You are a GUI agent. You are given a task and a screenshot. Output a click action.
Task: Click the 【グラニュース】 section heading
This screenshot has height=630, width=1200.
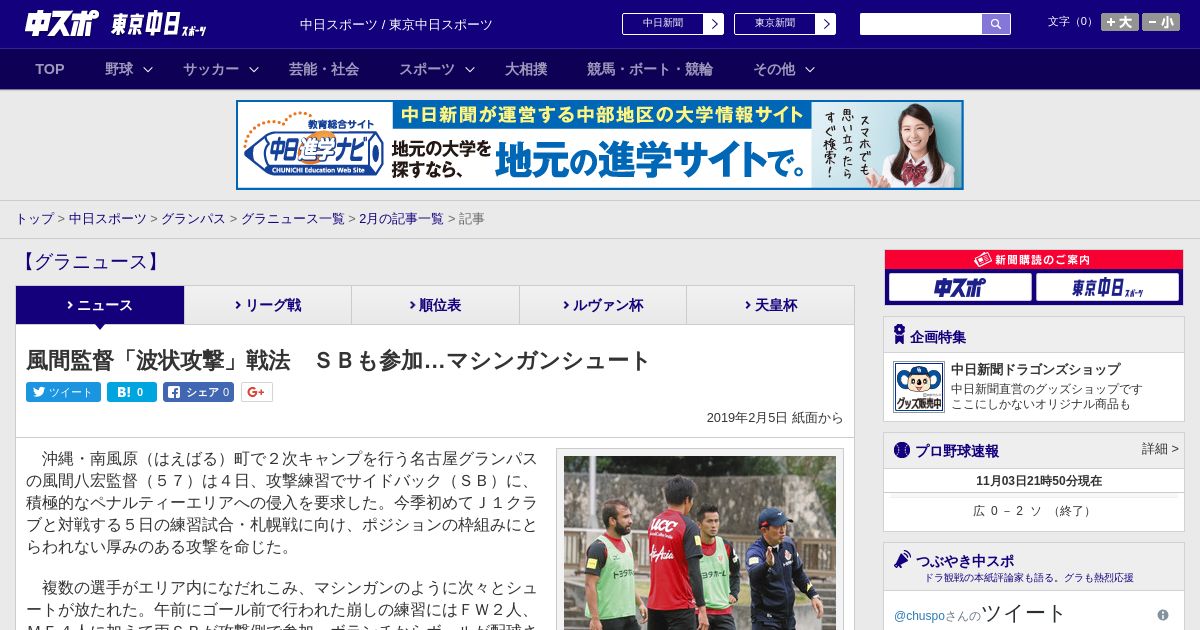point(90,262)
